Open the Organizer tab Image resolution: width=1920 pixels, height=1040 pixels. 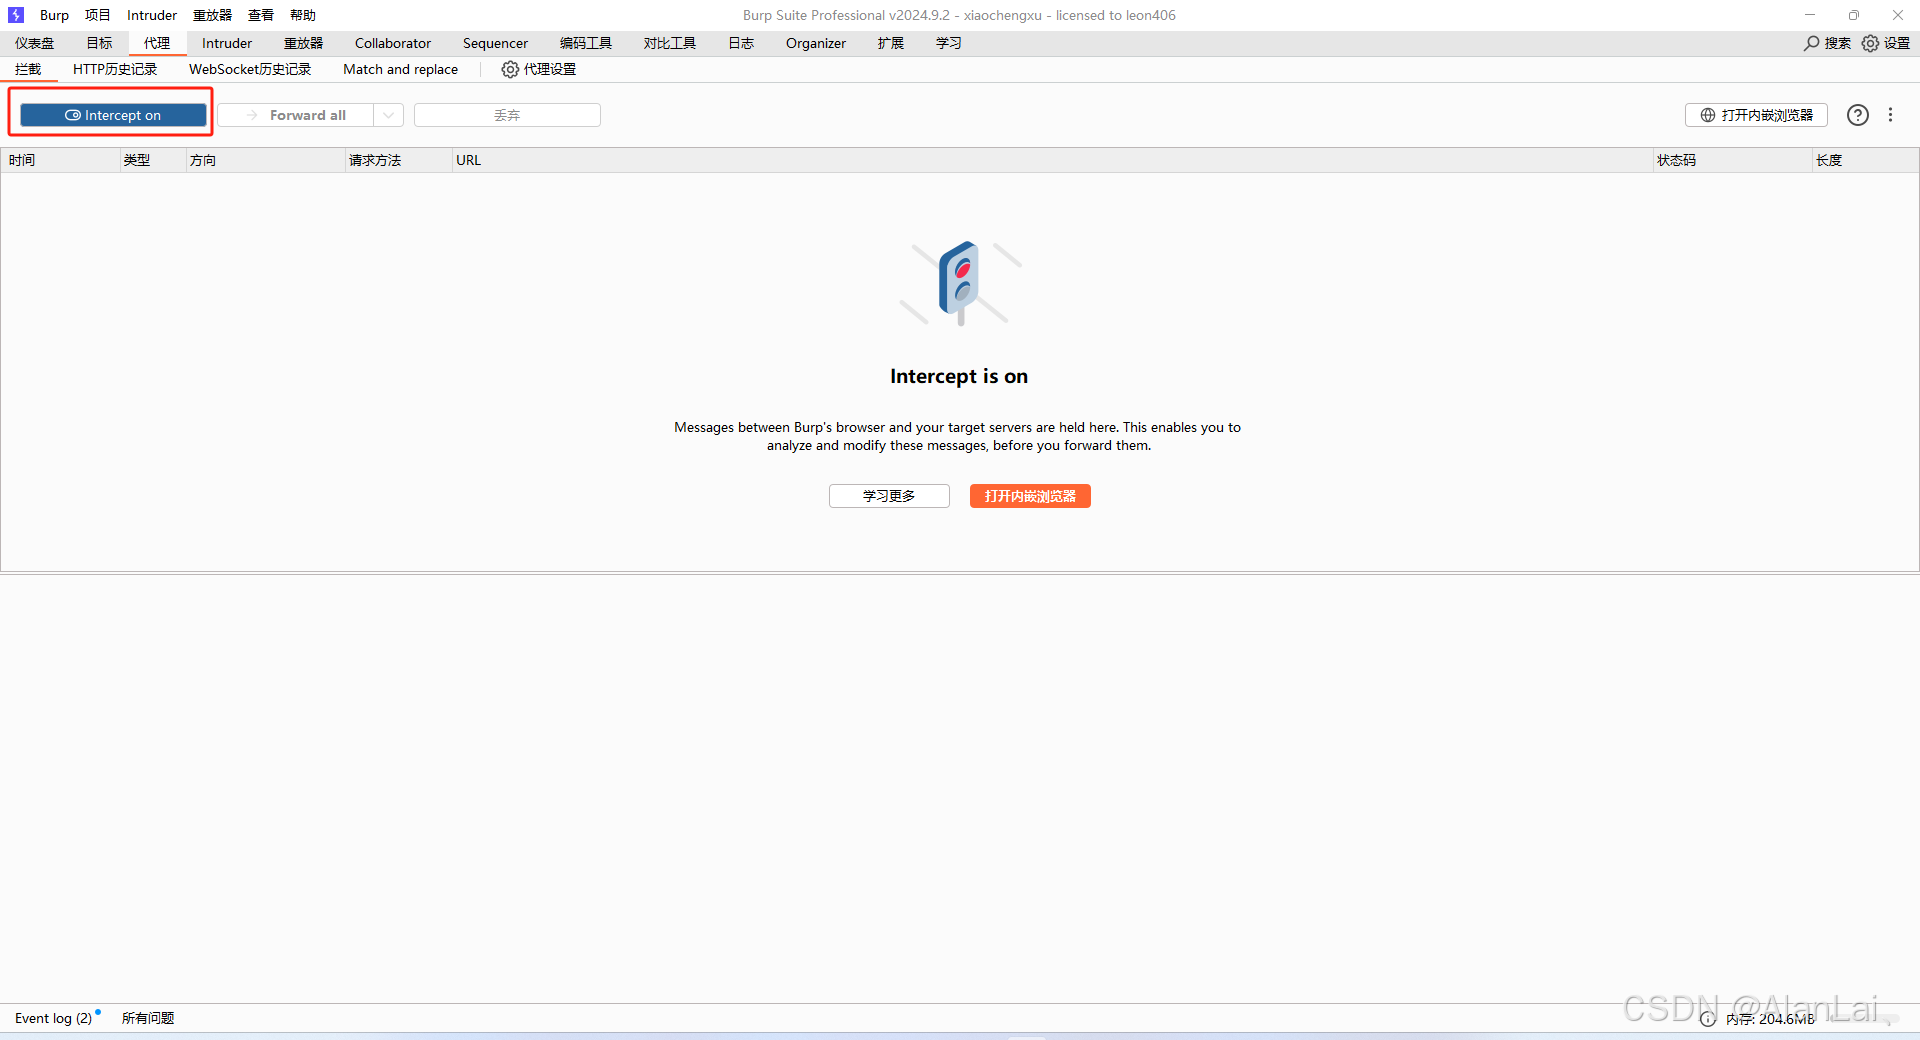(x=816, y=43)
